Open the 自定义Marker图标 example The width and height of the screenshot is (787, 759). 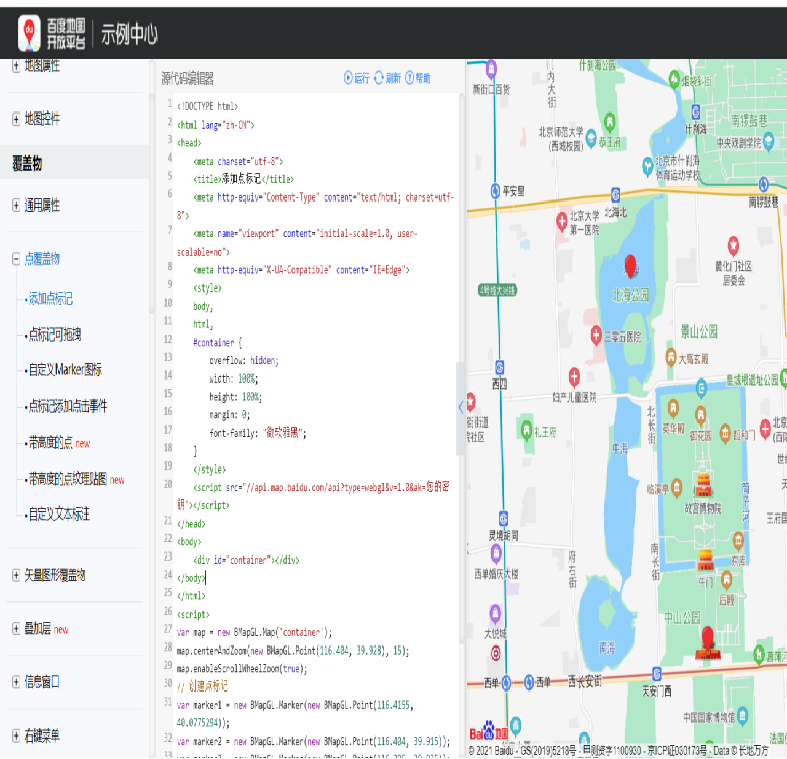pyautogui.click(x=65, y=370)
